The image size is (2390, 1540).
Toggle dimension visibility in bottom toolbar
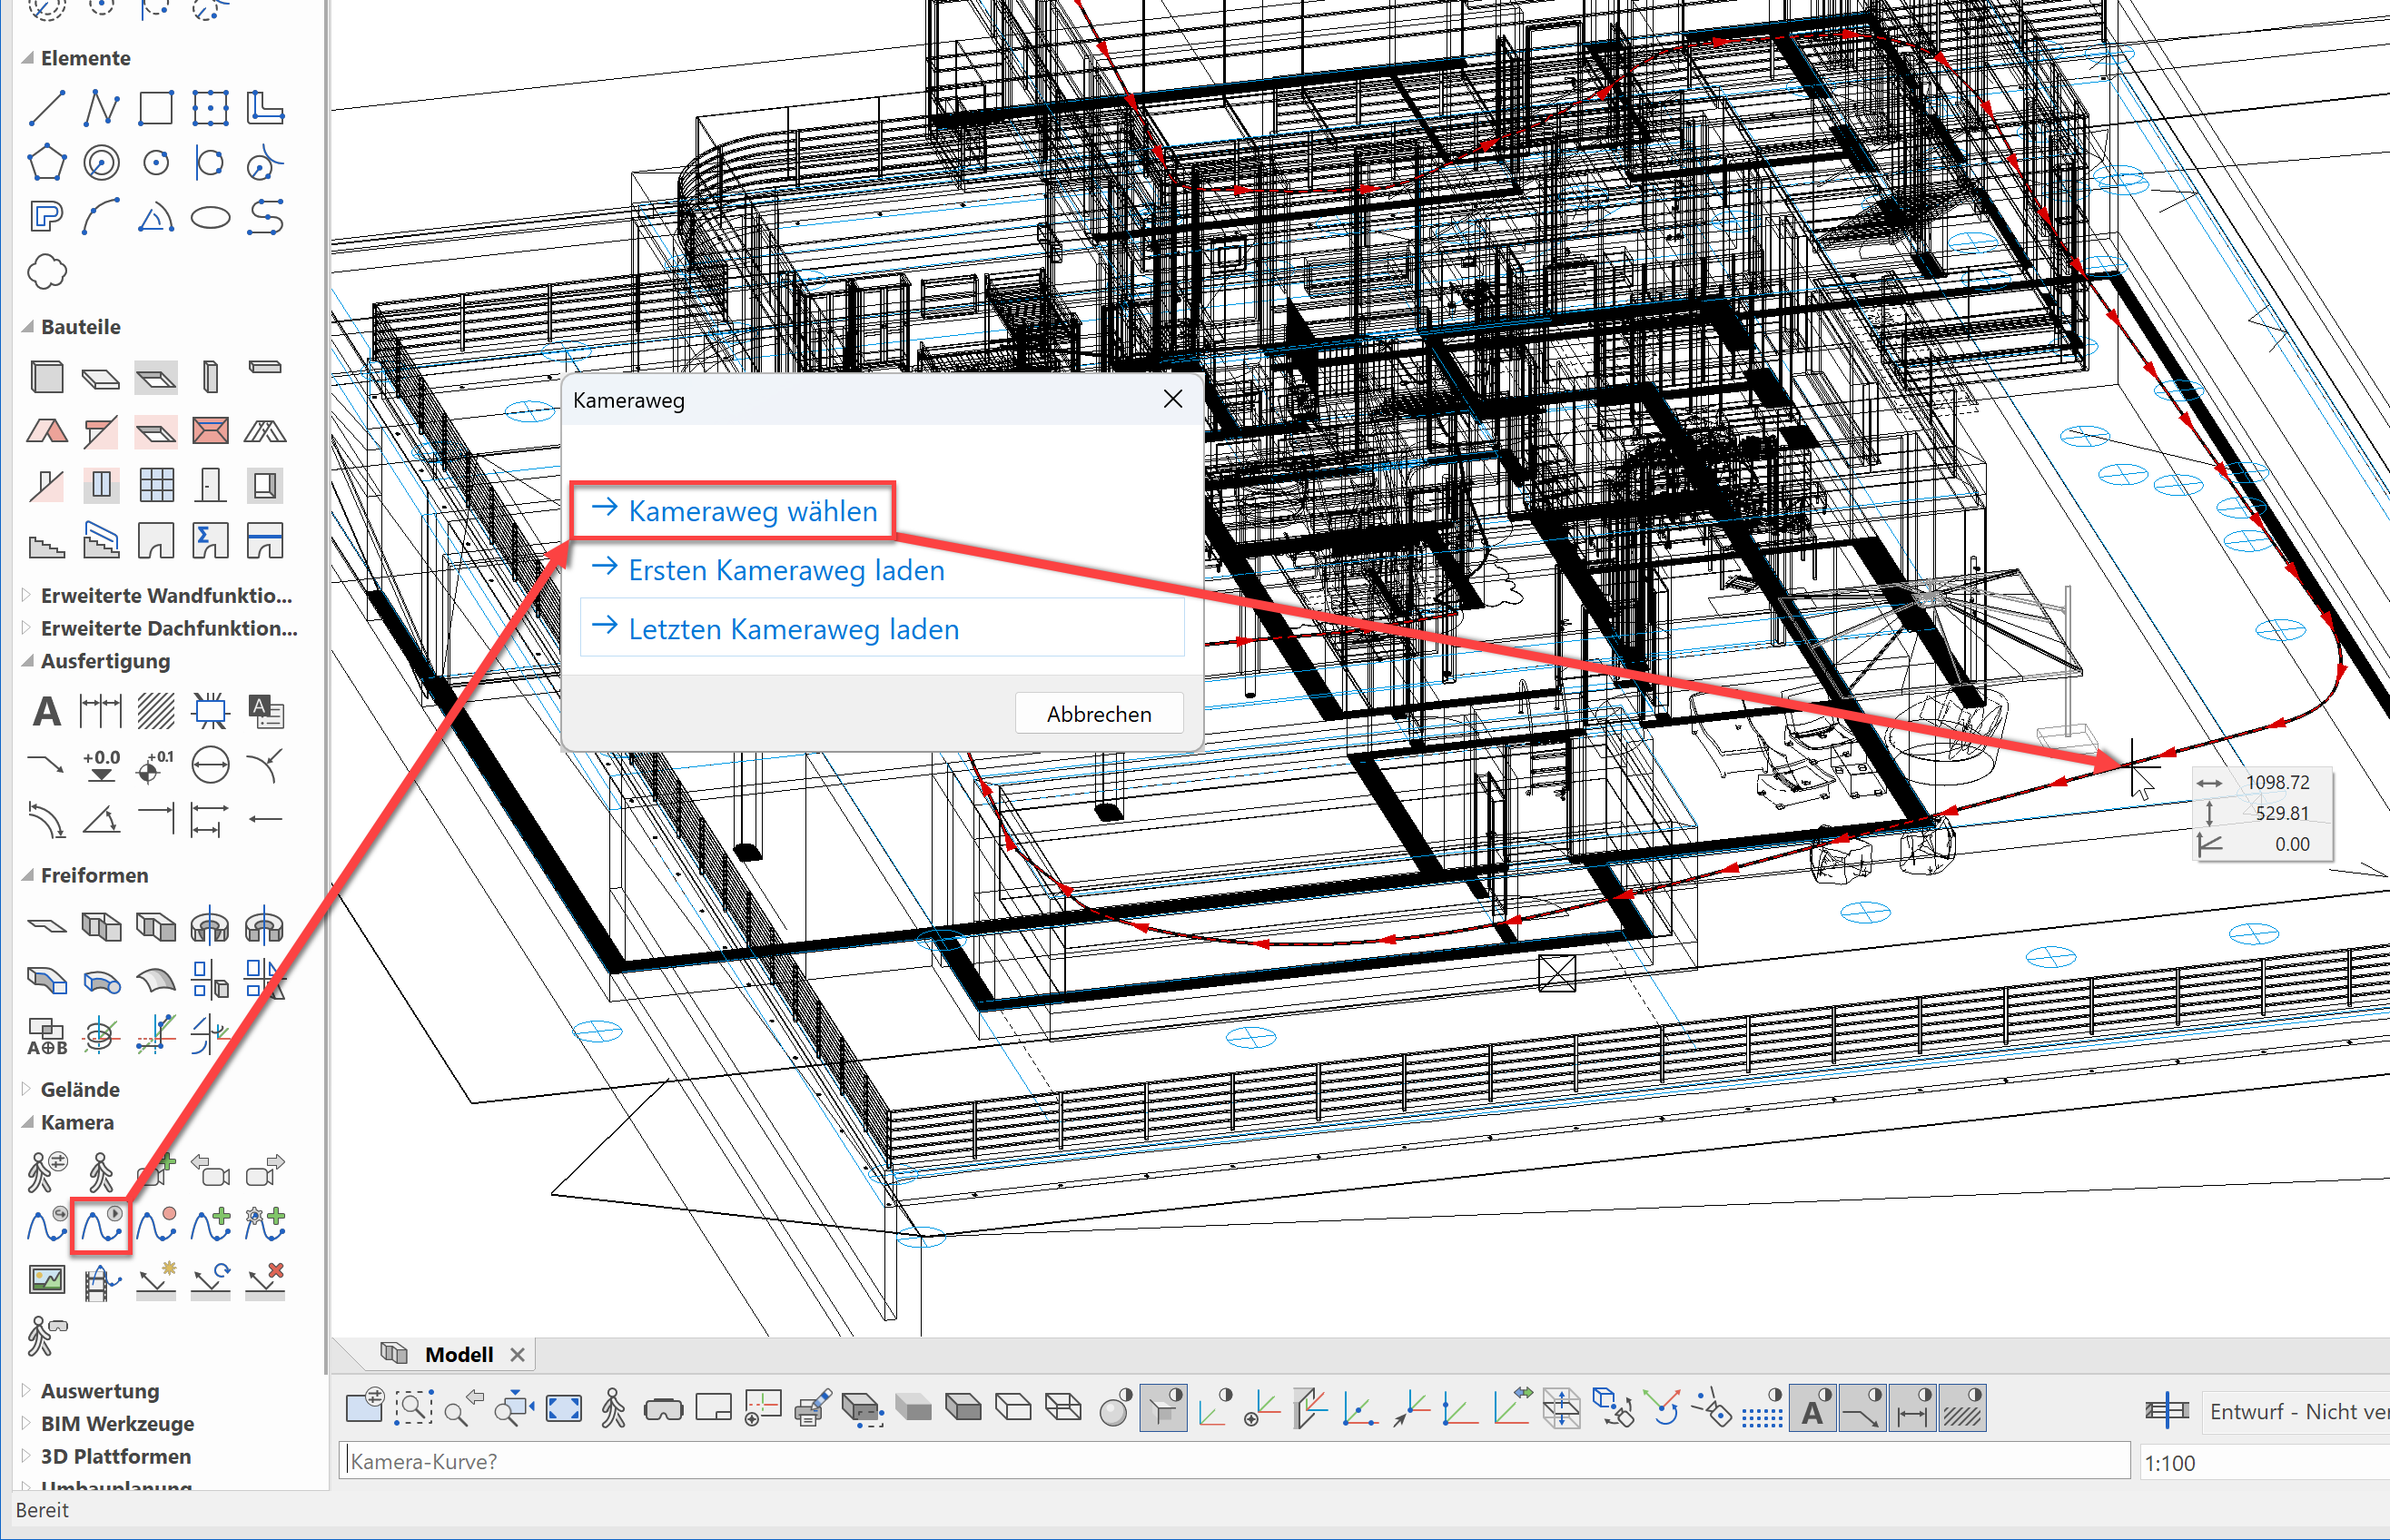coord(1912,1409)
